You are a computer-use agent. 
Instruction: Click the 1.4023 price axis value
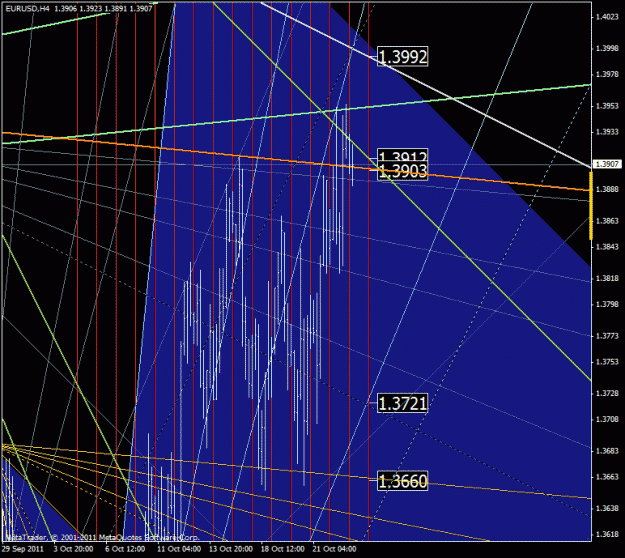pyautogui.click(x=607, y=17)
